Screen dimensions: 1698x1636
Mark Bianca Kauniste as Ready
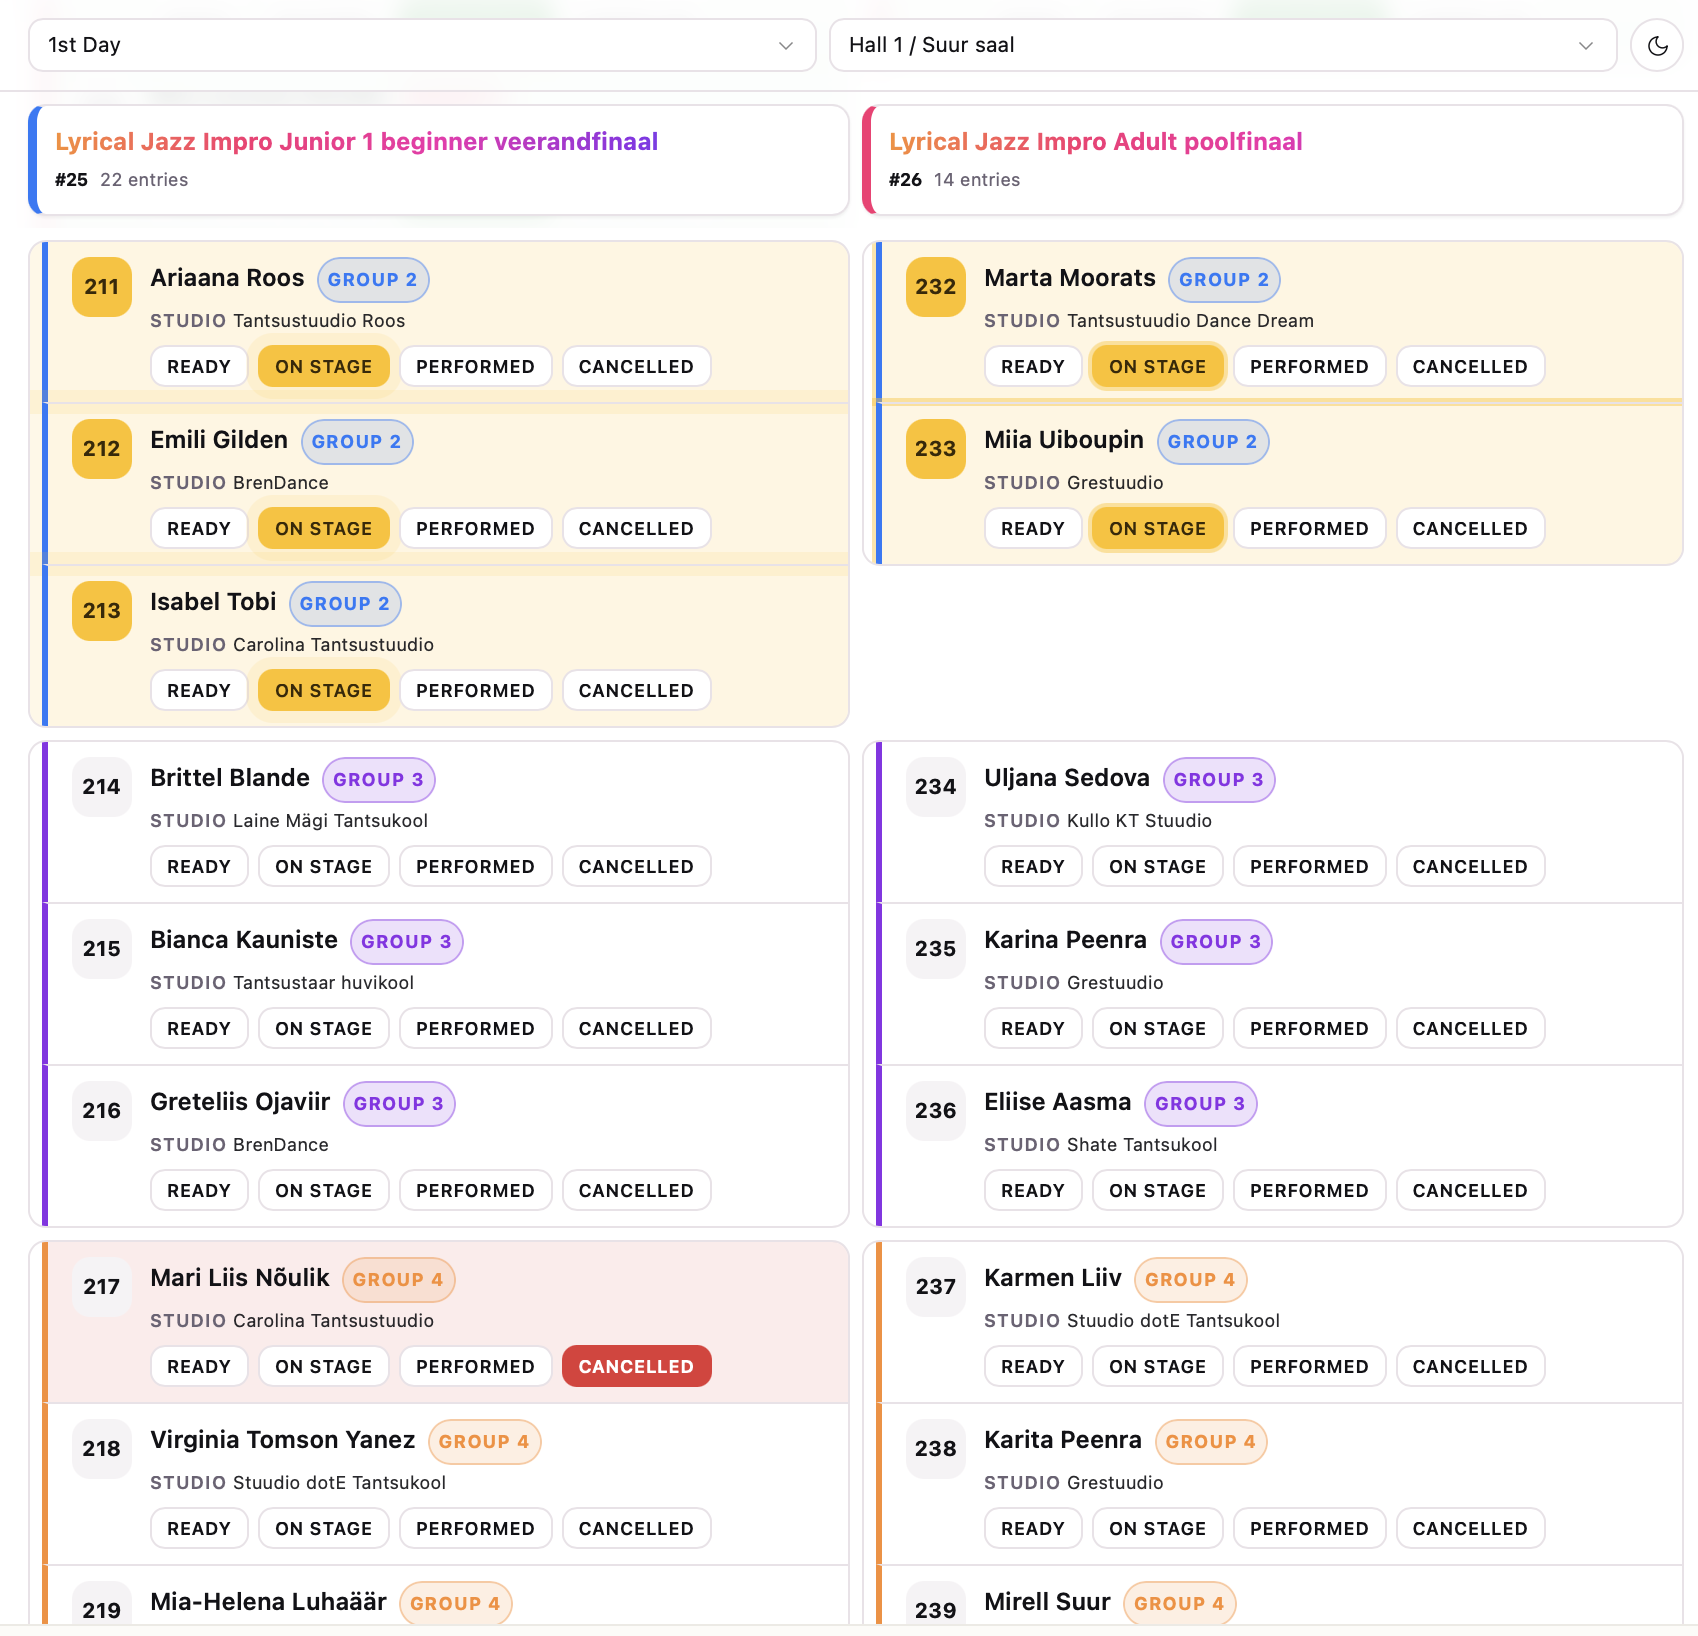click(199, 1029)
